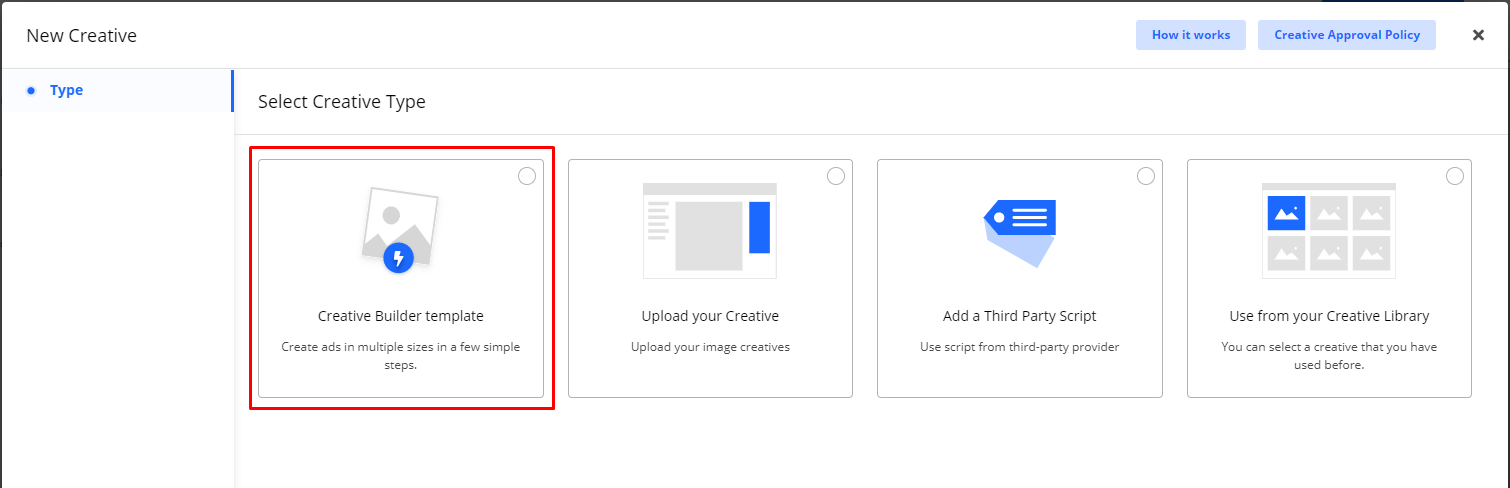Click the 'Upload your image creatives' description
Screen dimensions: 1510x488
(x=710, y=347)
